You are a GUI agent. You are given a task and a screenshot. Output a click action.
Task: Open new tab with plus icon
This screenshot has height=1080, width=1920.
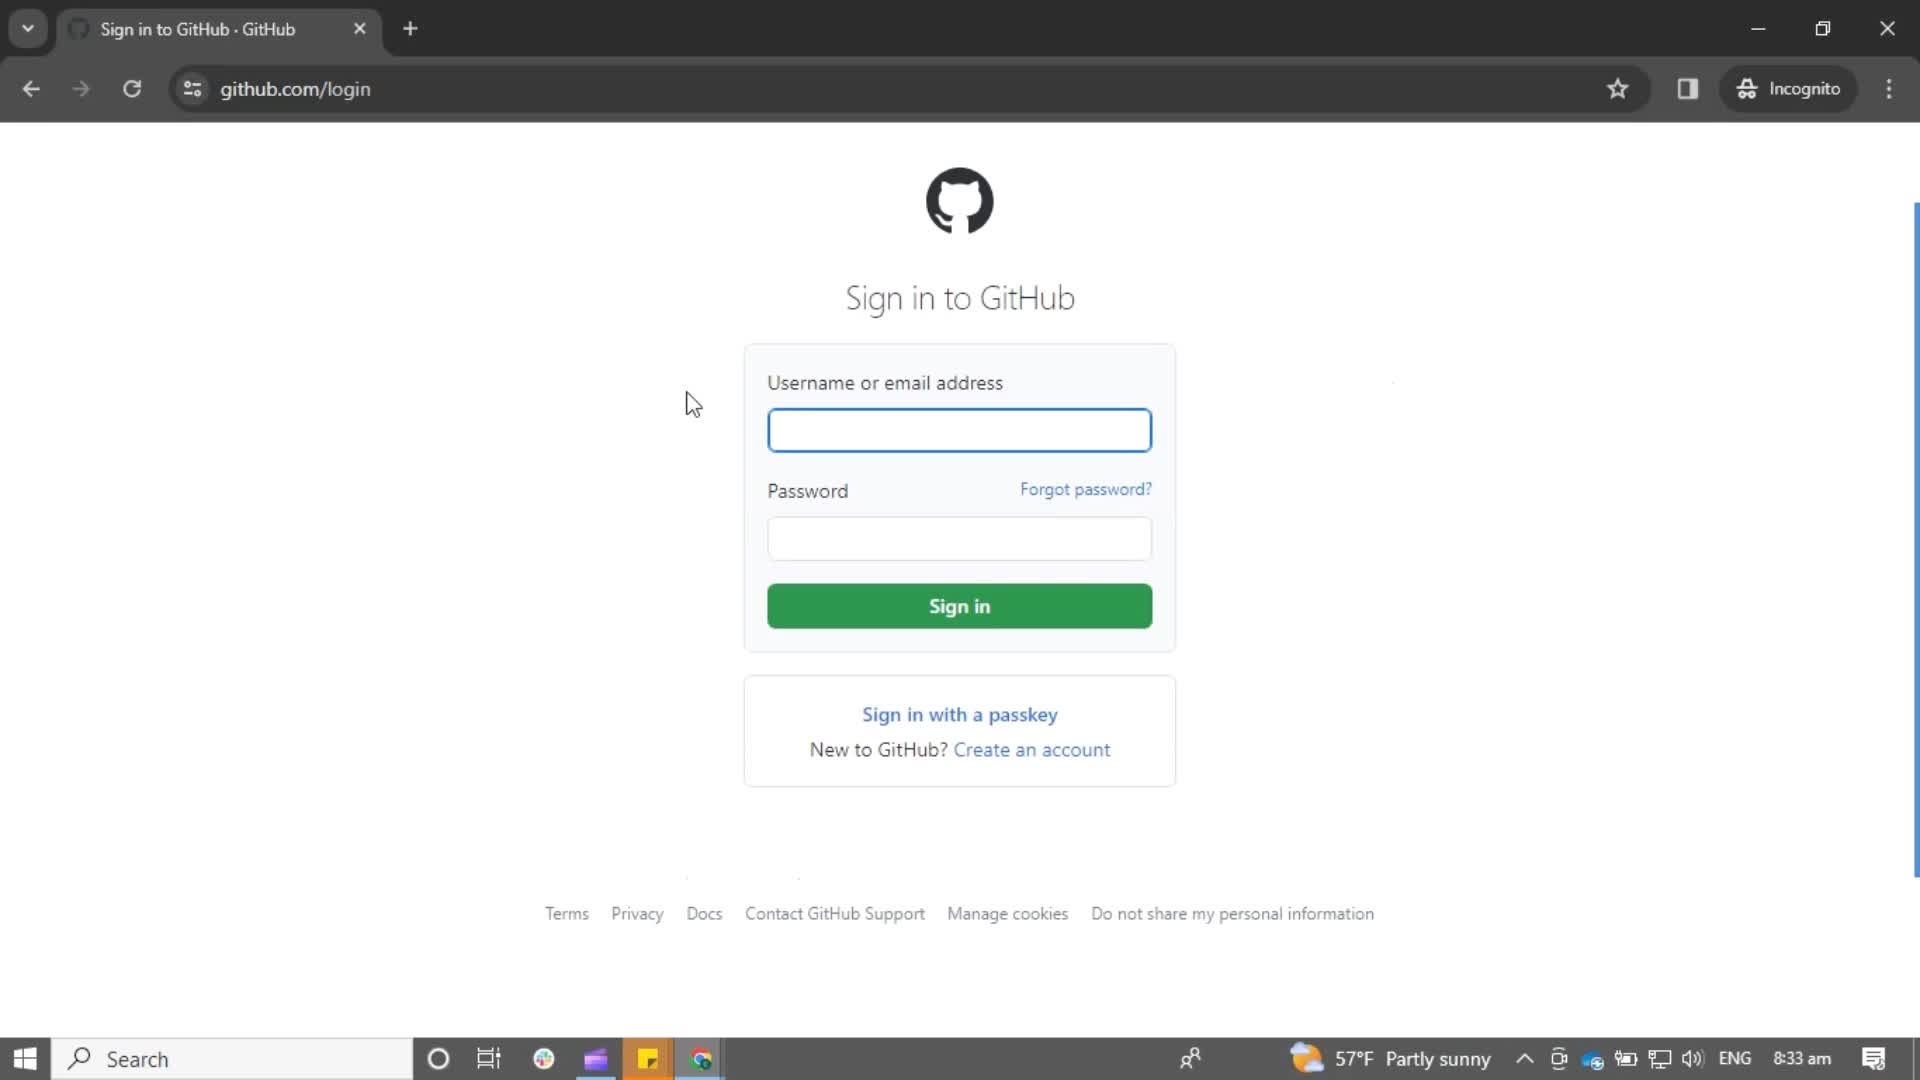(410, 28)
